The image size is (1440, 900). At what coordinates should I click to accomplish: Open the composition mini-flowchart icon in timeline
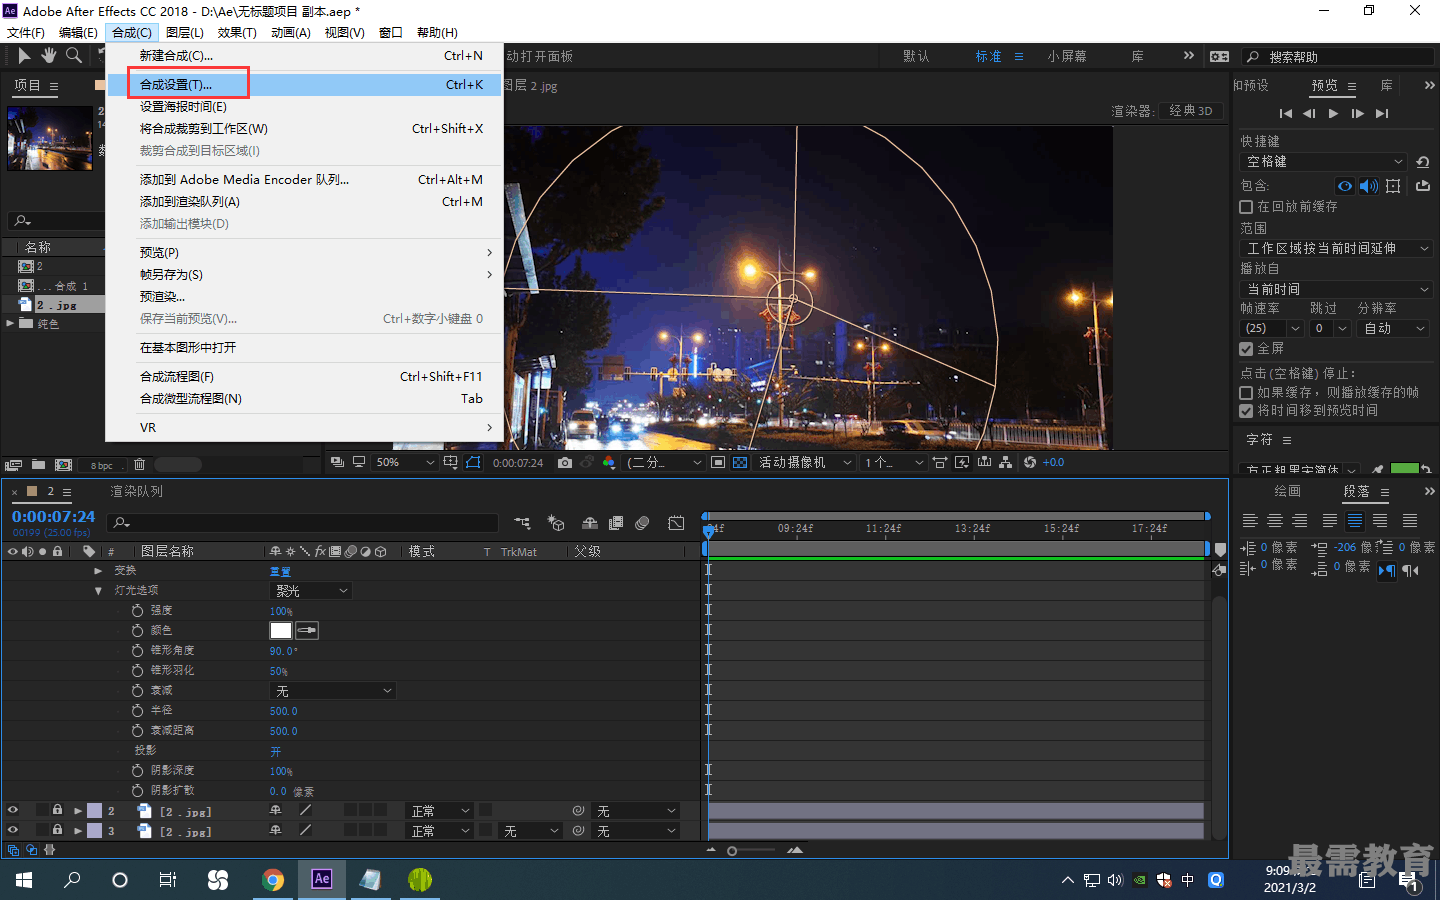point(522,523)
